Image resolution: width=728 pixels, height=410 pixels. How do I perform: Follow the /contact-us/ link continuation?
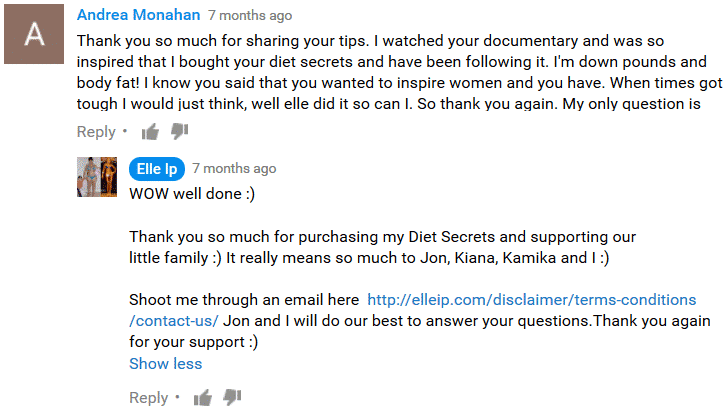tap(174, 321)
